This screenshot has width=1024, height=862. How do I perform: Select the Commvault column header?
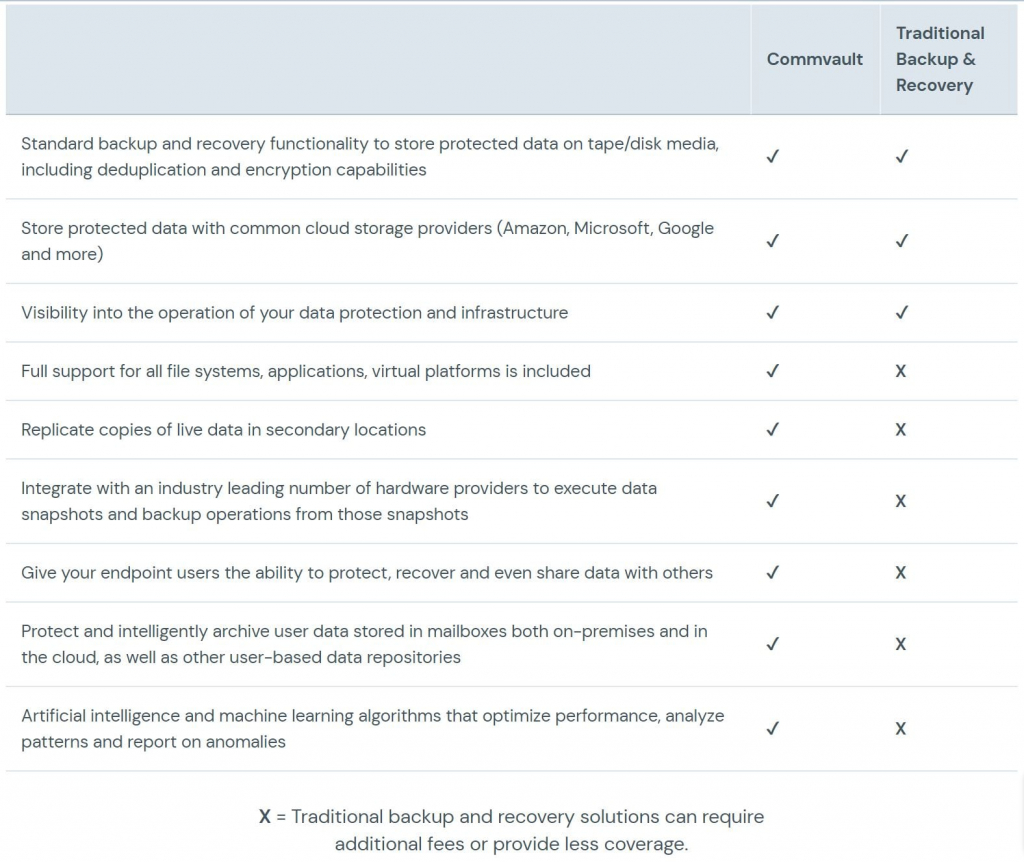[814, 59]
